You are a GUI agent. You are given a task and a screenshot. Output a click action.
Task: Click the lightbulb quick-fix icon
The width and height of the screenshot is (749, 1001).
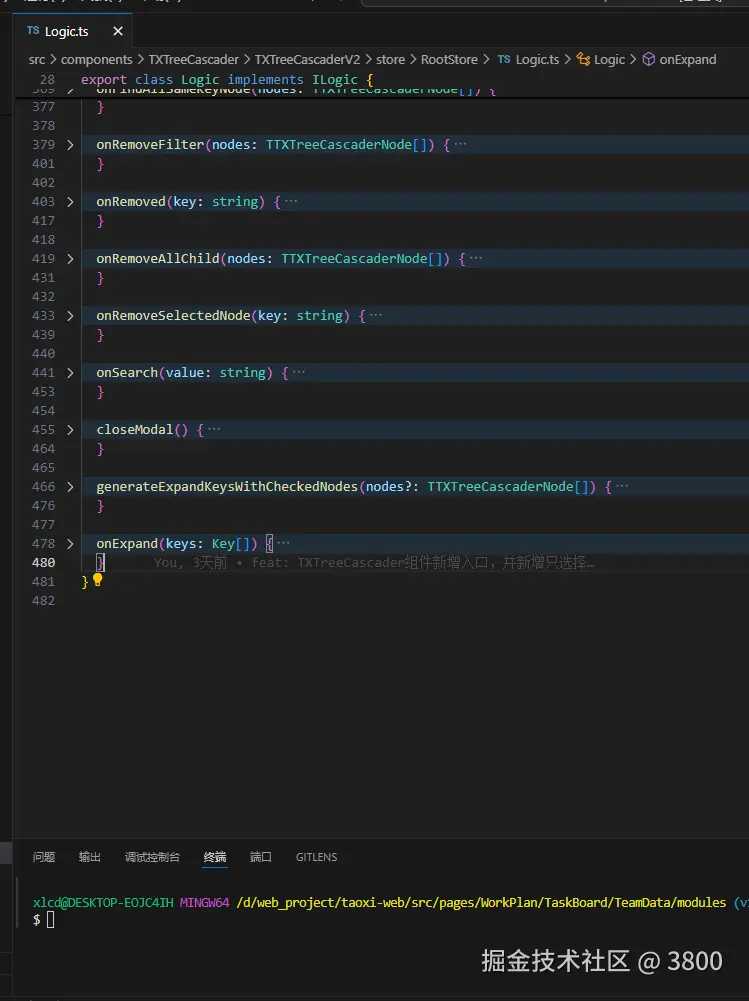[98, 580]
